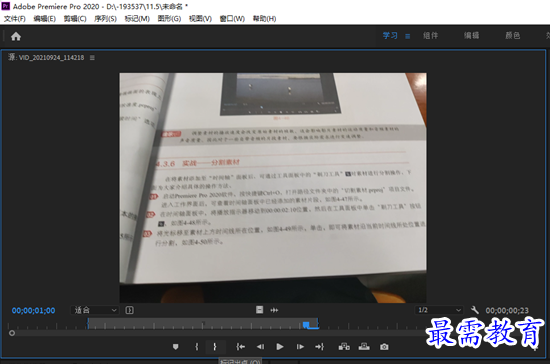Open the 文件(F) menu
Image resolution: width=550 pixels, height=364 pixels.
point(14,19)
